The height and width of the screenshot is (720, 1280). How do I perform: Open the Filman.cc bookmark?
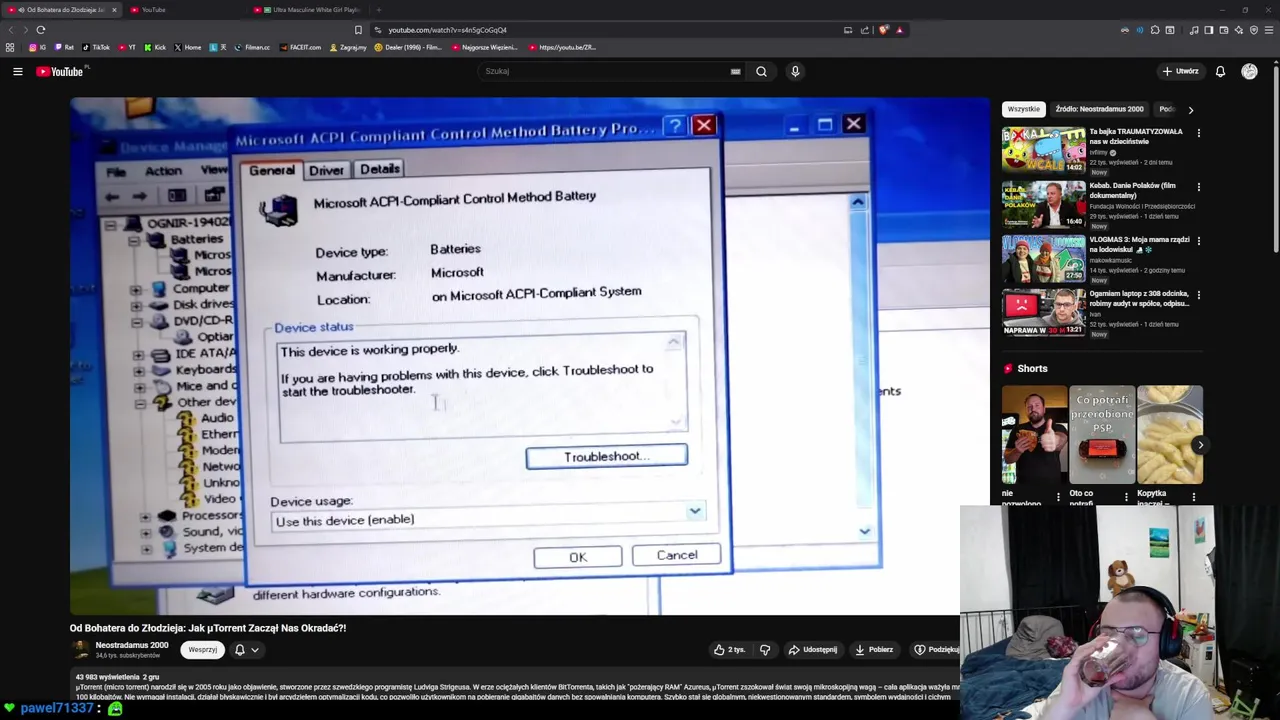point(252,47)
